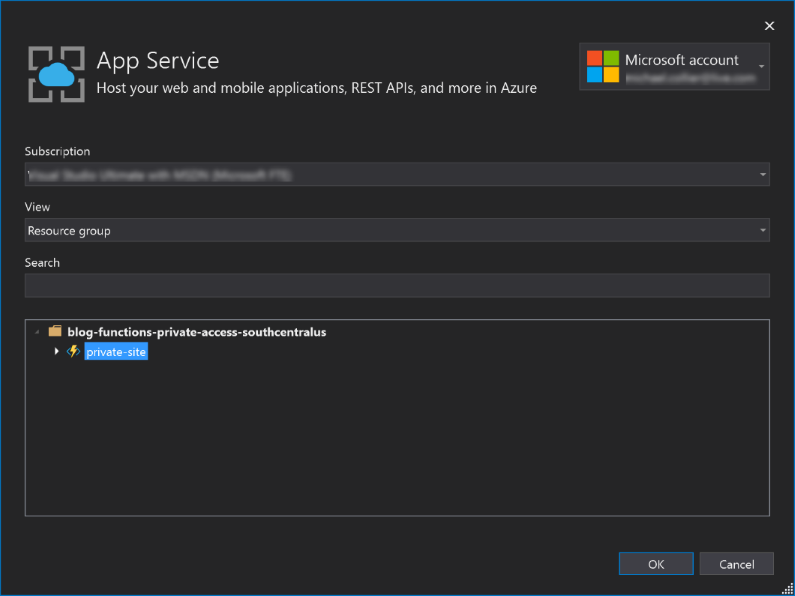Click the Microsoft account label
Viewport: 795px width, 596px height.
click(681, 60)
